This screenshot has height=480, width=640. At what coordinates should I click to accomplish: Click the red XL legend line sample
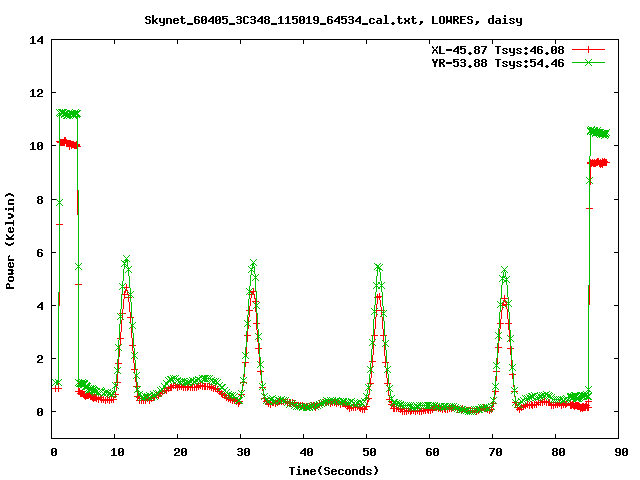[x=588, y=50]
